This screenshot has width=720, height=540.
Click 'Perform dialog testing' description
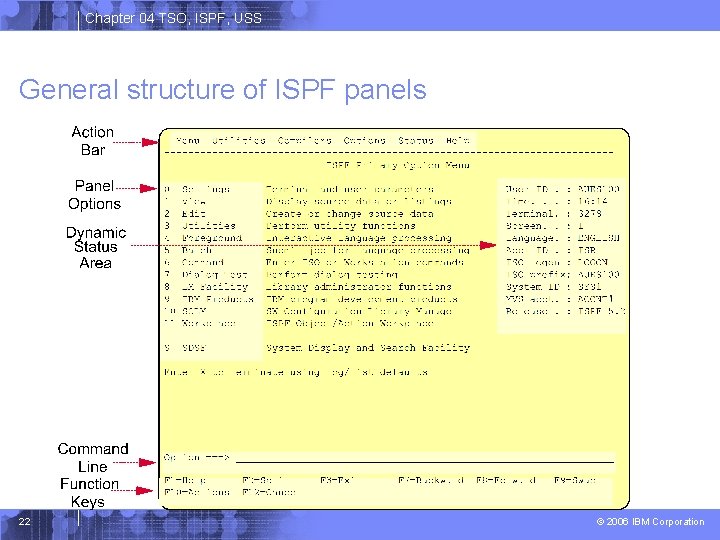[332, 275]
